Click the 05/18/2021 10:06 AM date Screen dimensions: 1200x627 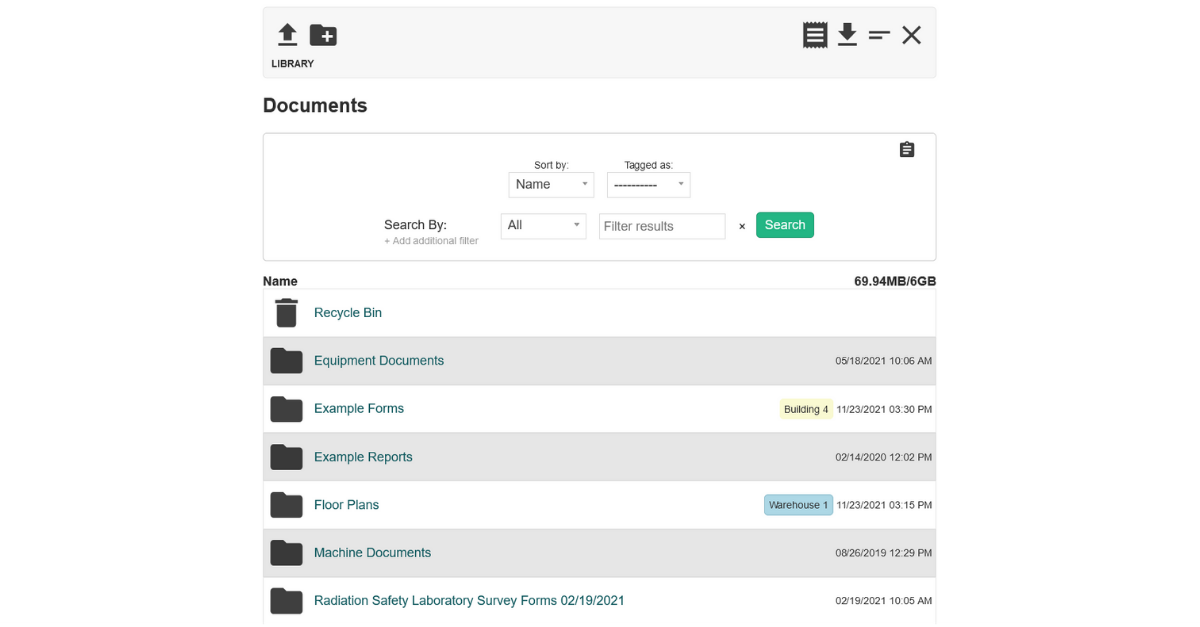884,361
